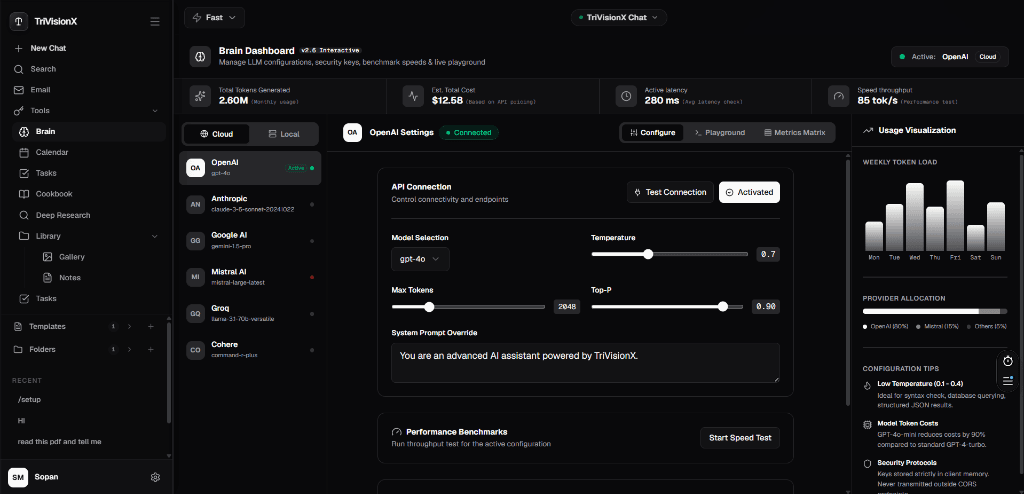
Task: Switch to the Cloud providers toggle
Action: 216,134
